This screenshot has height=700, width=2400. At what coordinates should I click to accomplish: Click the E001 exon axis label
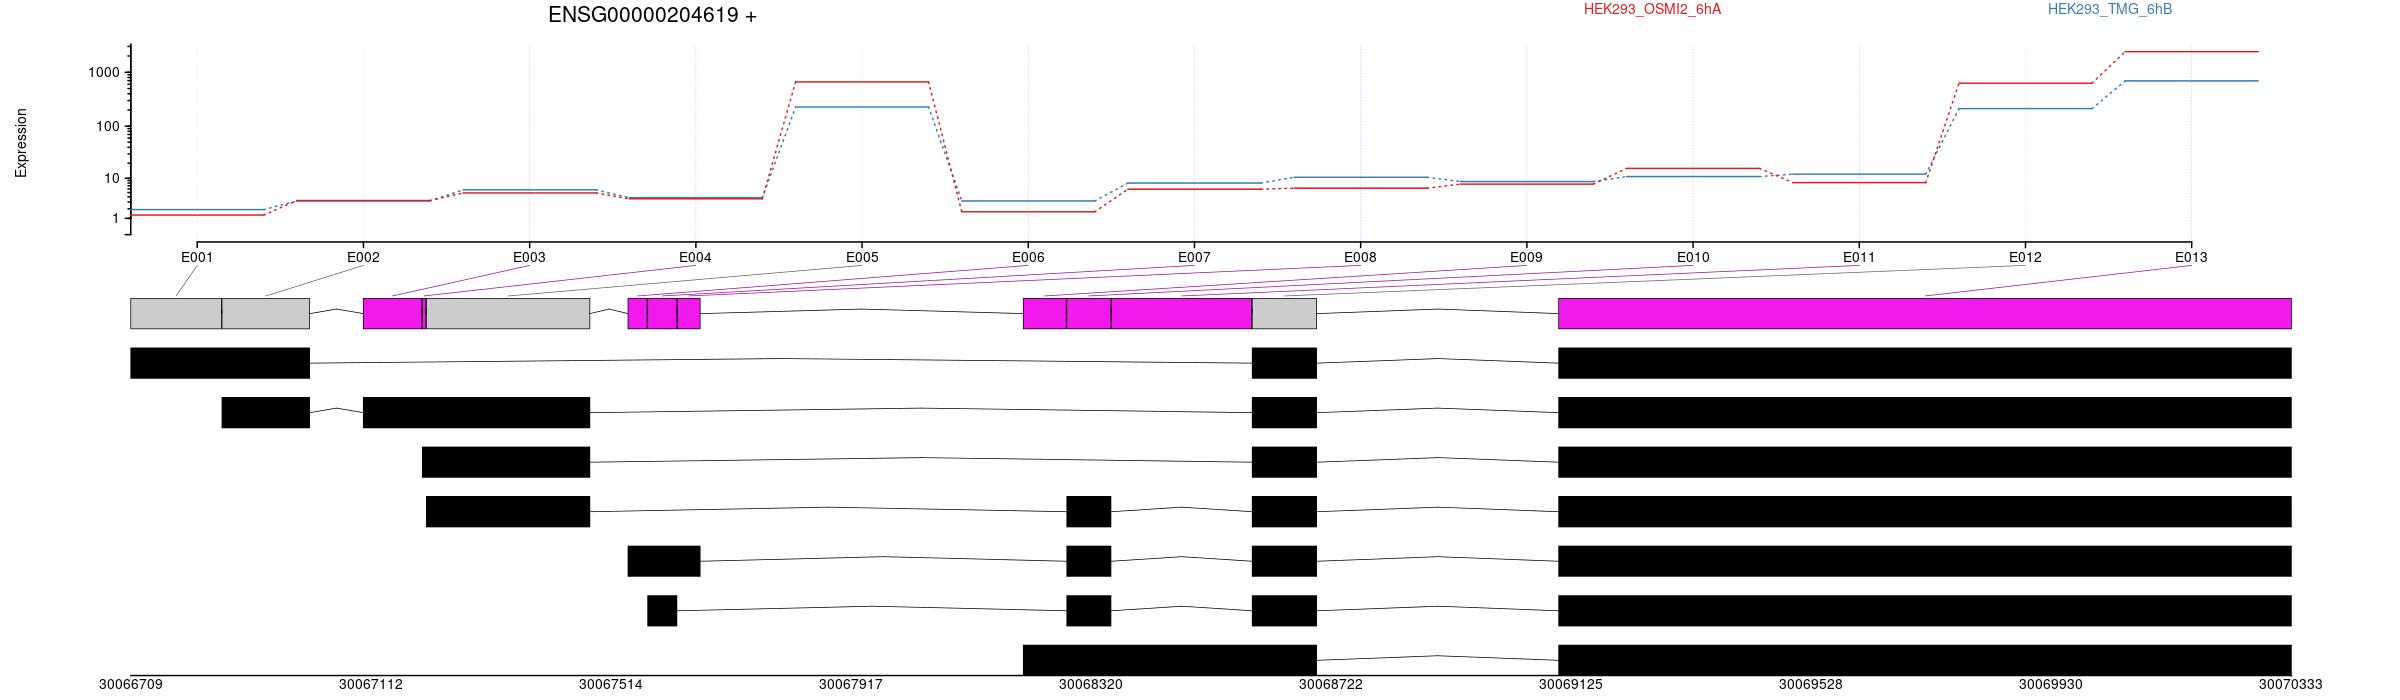tap(197, 257)
